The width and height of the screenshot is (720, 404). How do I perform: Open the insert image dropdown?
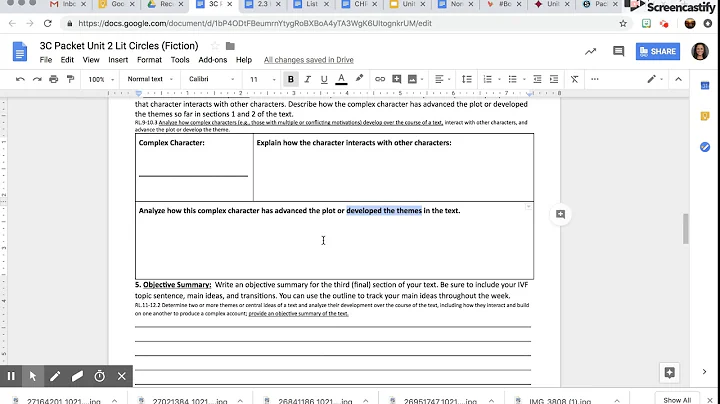[422, 79]
